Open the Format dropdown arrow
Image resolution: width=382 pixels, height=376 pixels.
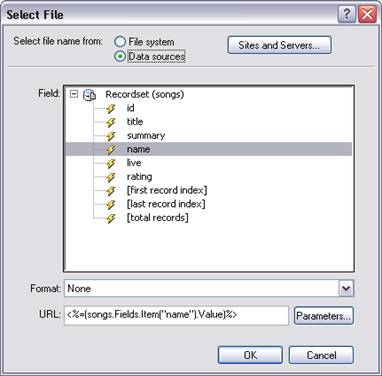point(346,288)
